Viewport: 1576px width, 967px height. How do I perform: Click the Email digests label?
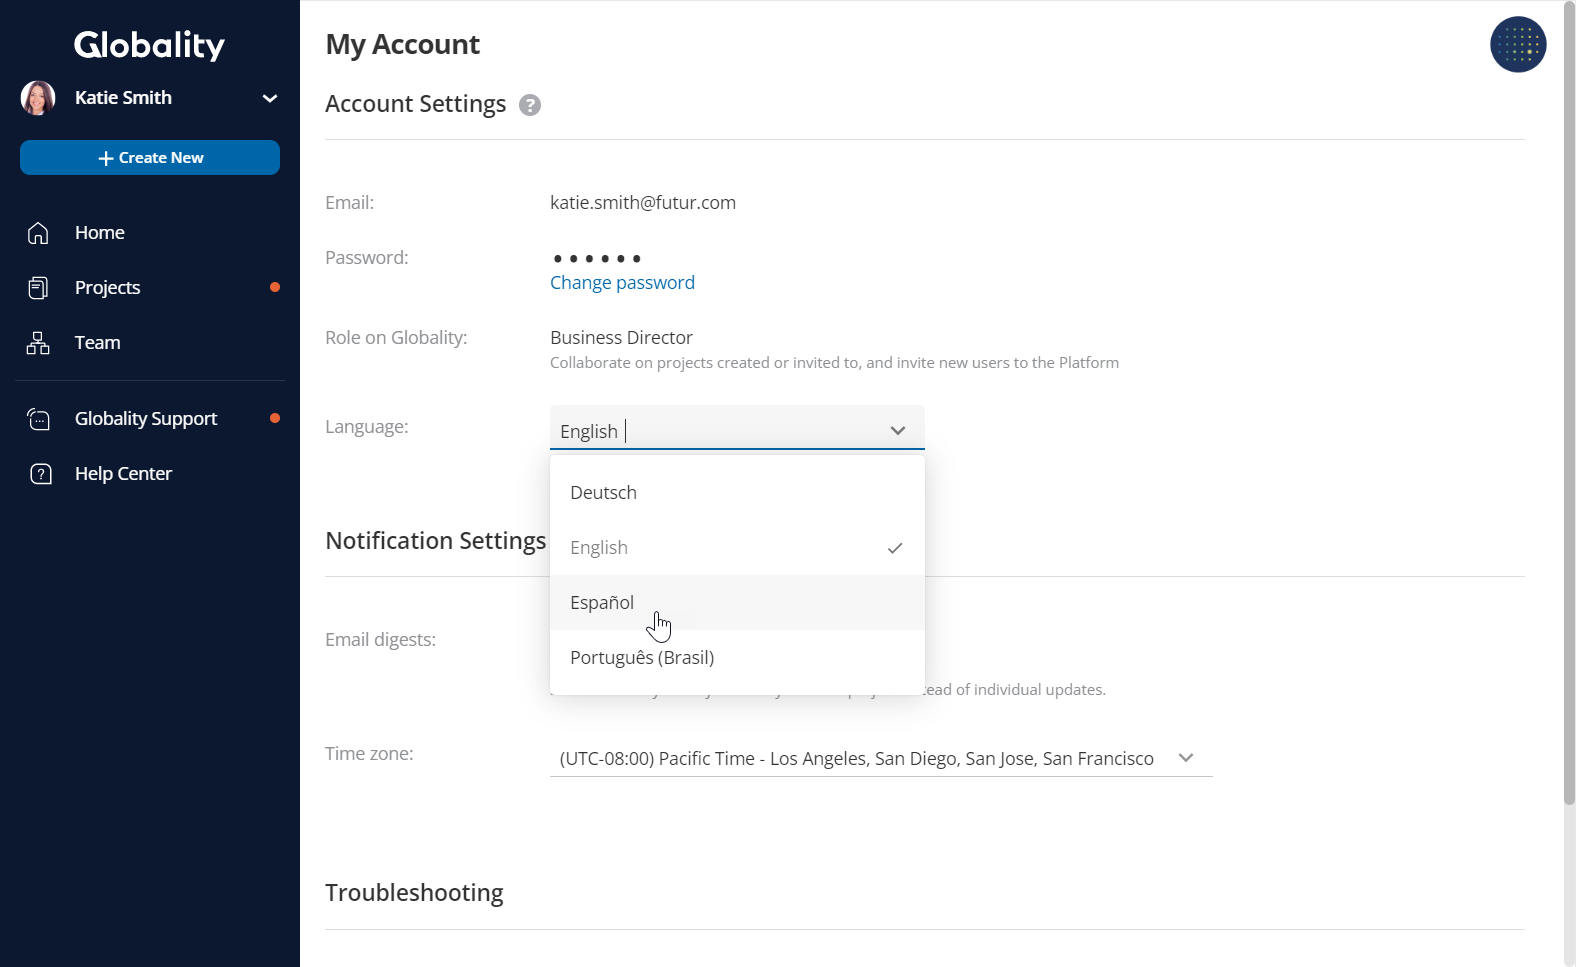tap(380, 640)
